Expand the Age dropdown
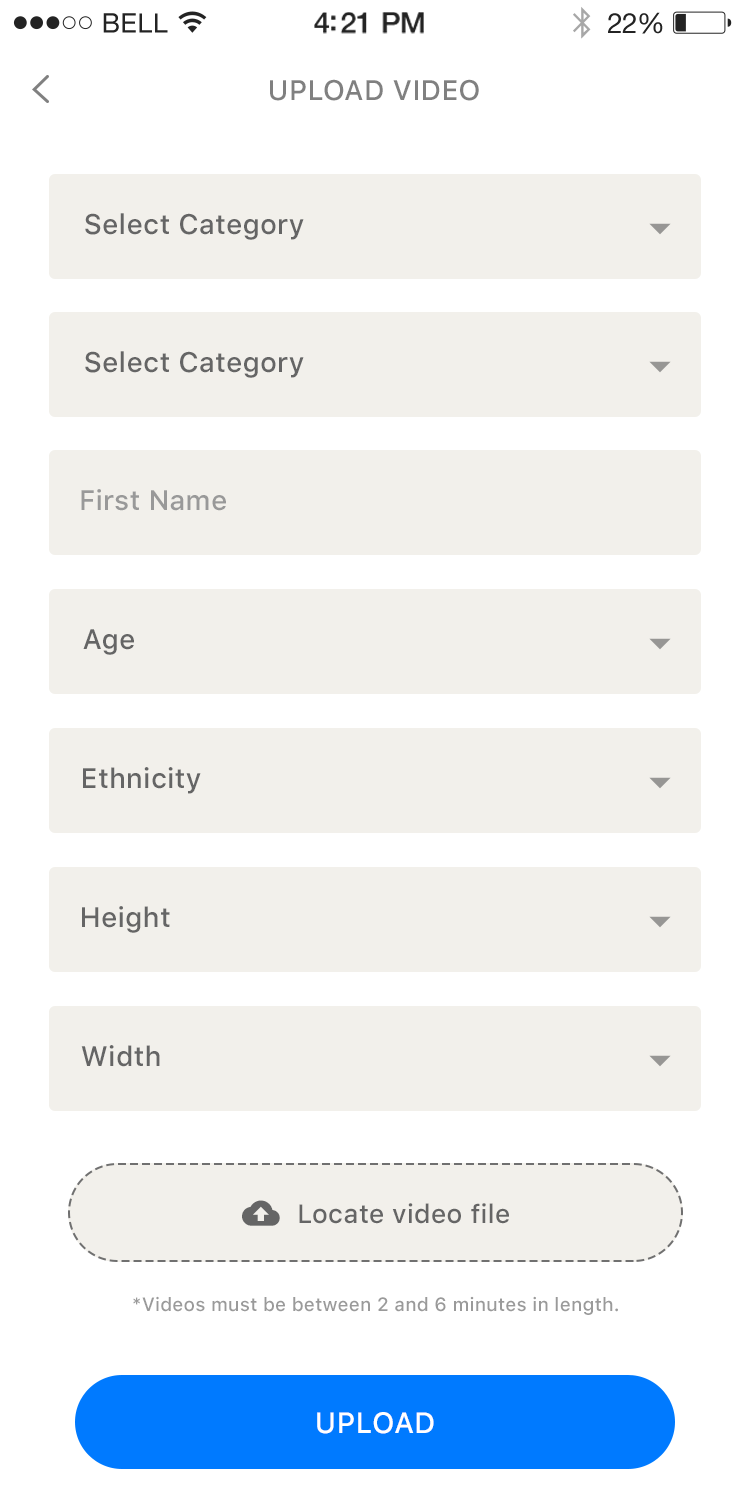The width and height of the screenshot is (750, 1500). 375,641
